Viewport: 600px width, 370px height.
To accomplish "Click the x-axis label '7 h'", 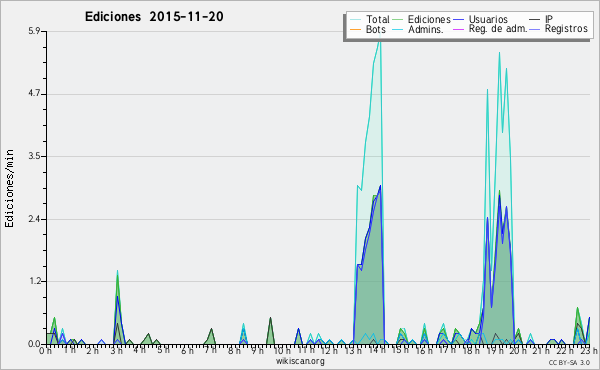I will coord(210,350).
